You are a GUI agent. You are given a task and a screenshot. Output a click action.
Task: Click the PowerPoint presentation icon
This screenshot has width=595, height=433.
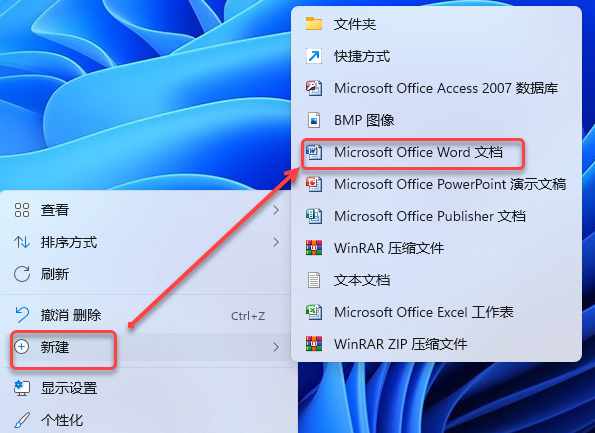(x=314, y=184)
